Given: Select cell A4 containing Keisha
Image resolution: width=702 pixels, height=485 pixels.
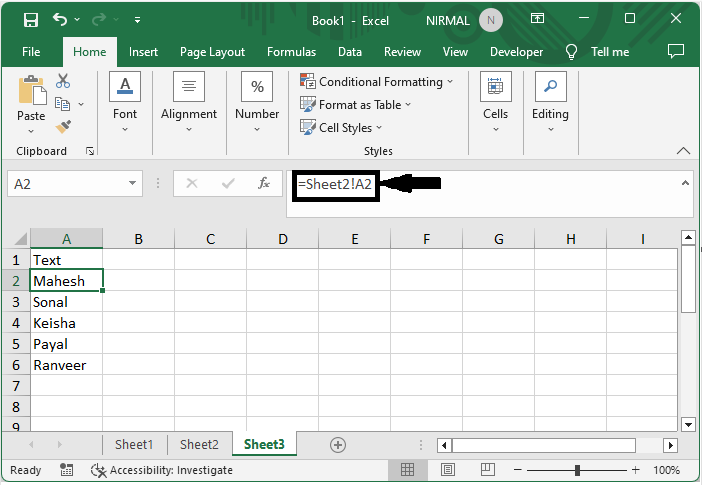Looking at the screenshot, I should tap(66, 323).
